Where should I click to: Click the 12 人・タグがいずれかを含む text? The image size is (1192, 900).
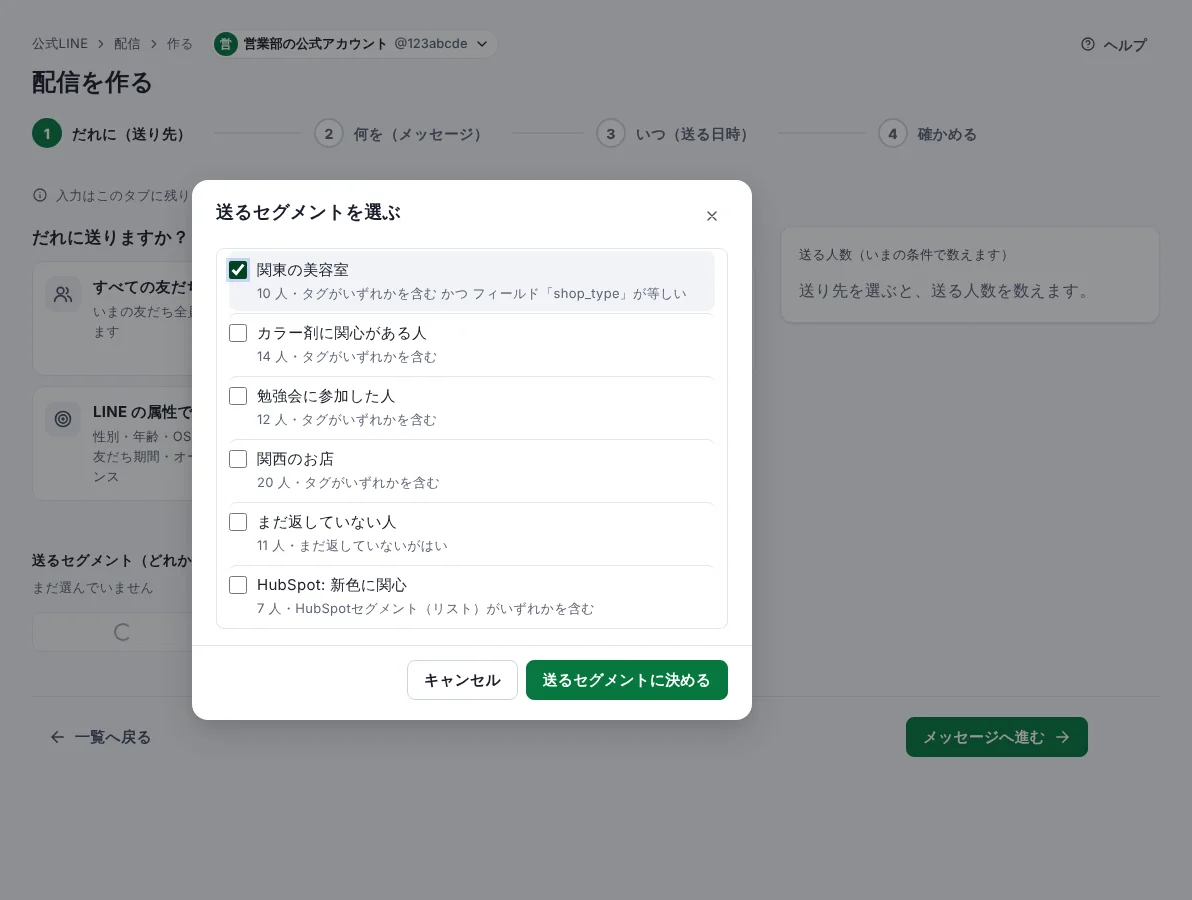[347, 420]
